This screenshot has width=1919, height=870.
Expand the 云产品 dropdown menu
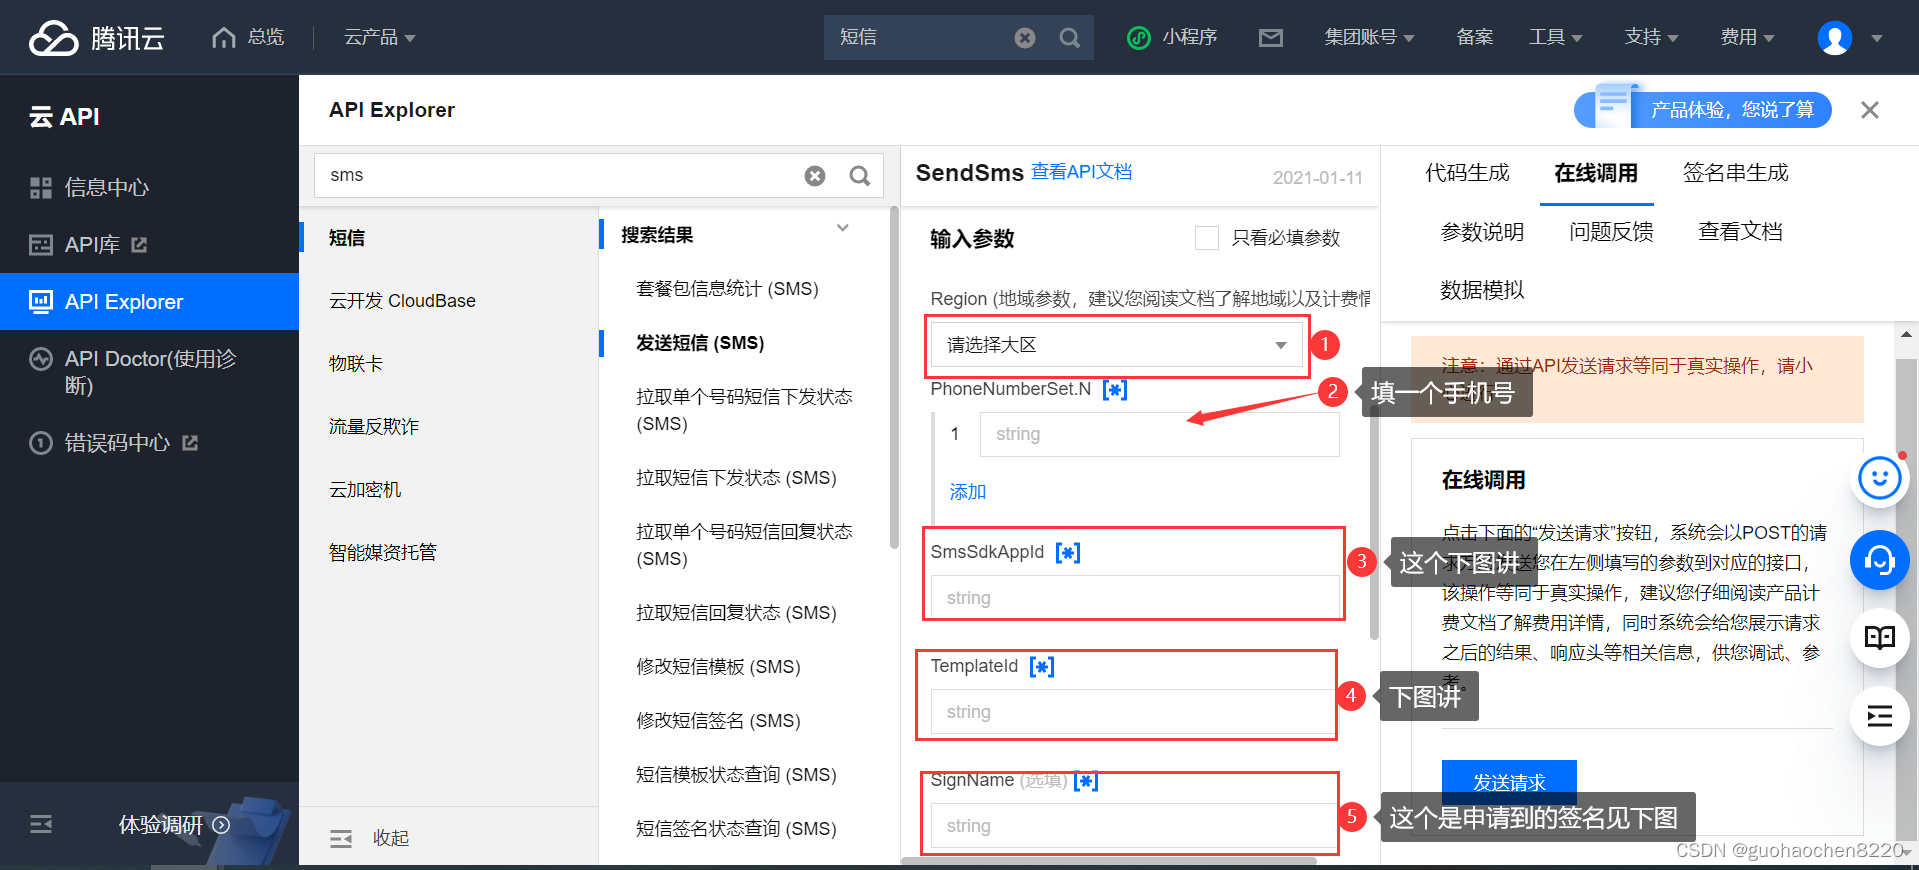[379, 38]
